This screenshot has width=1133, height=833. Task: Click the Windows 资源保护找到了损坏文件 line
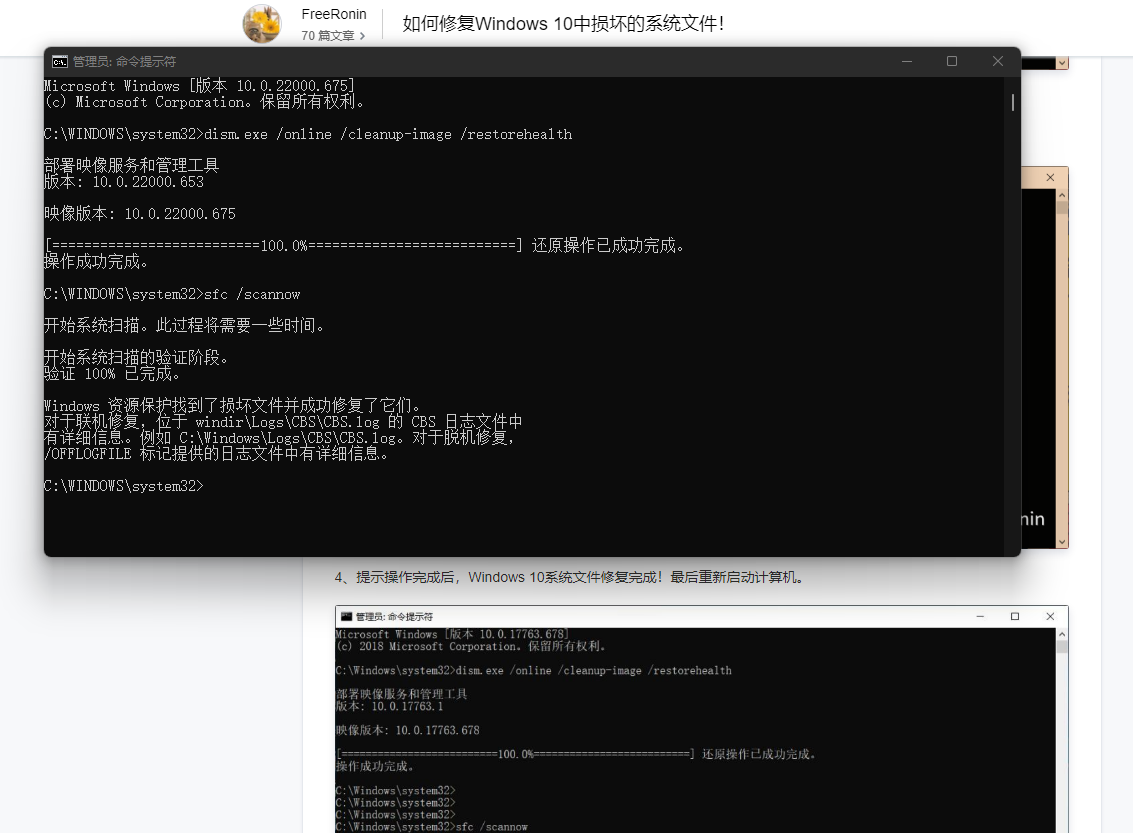pos(233,405)
